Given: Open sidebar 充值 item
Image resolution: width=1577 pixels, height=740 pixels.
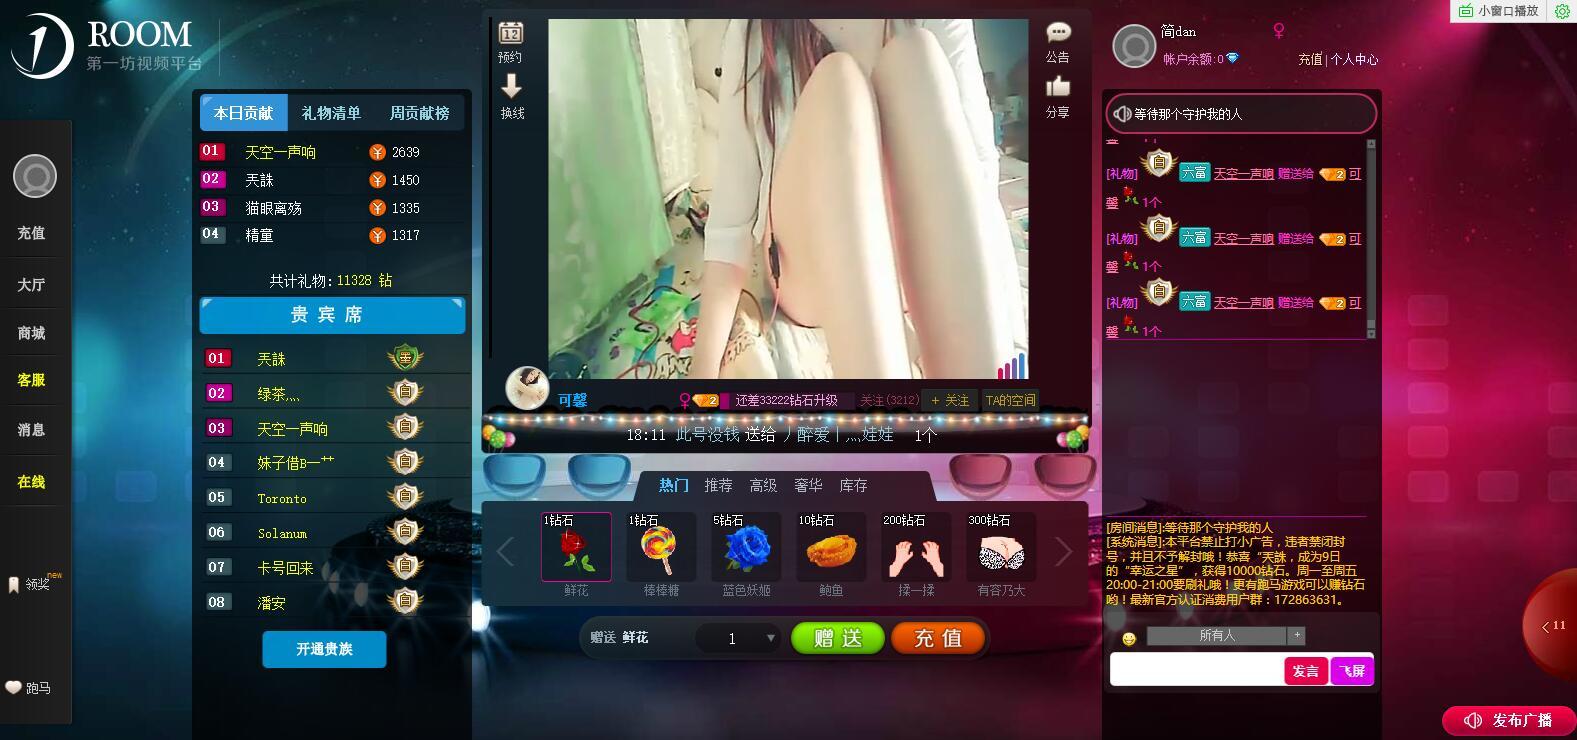Looking at the screenshot, I should [31, 233].
